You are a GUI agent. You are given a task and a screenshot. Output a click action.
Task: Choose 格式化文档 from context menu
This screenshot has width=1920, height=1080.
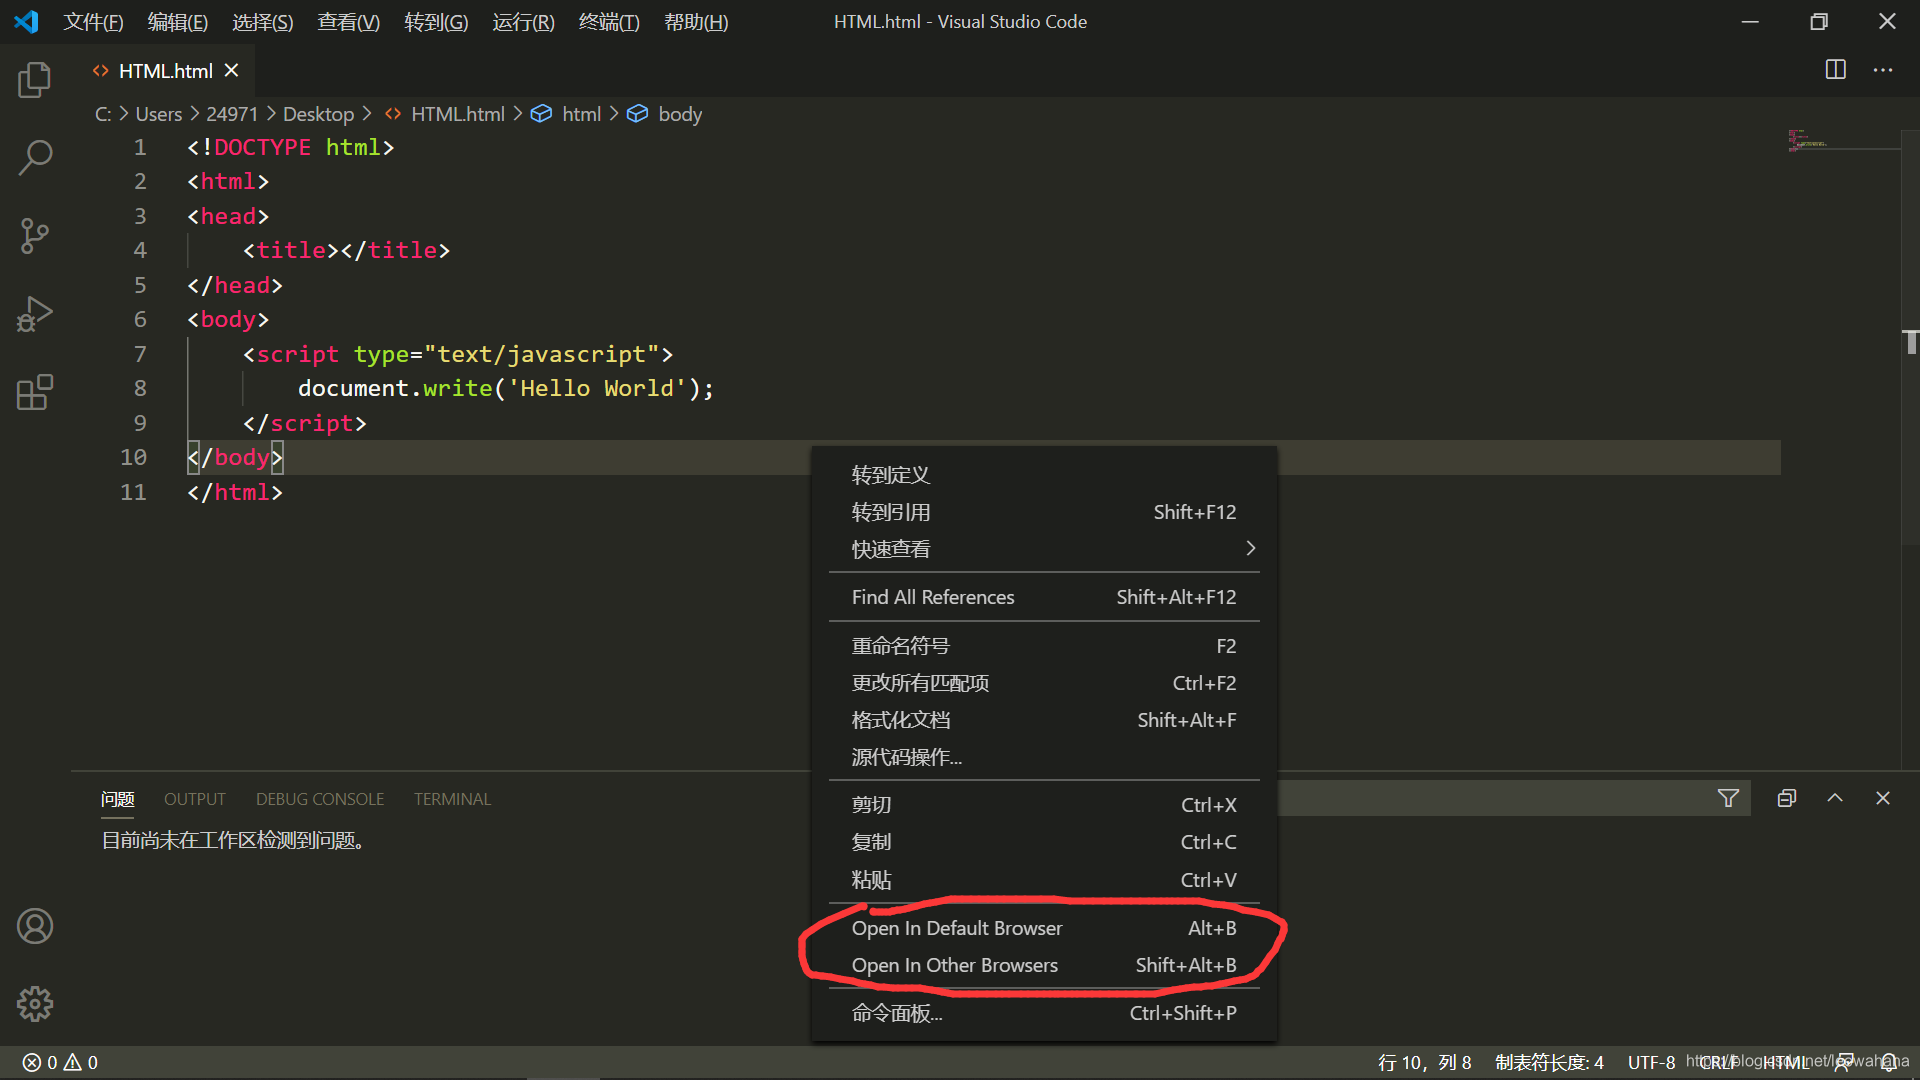click(x=1044, y=720)
